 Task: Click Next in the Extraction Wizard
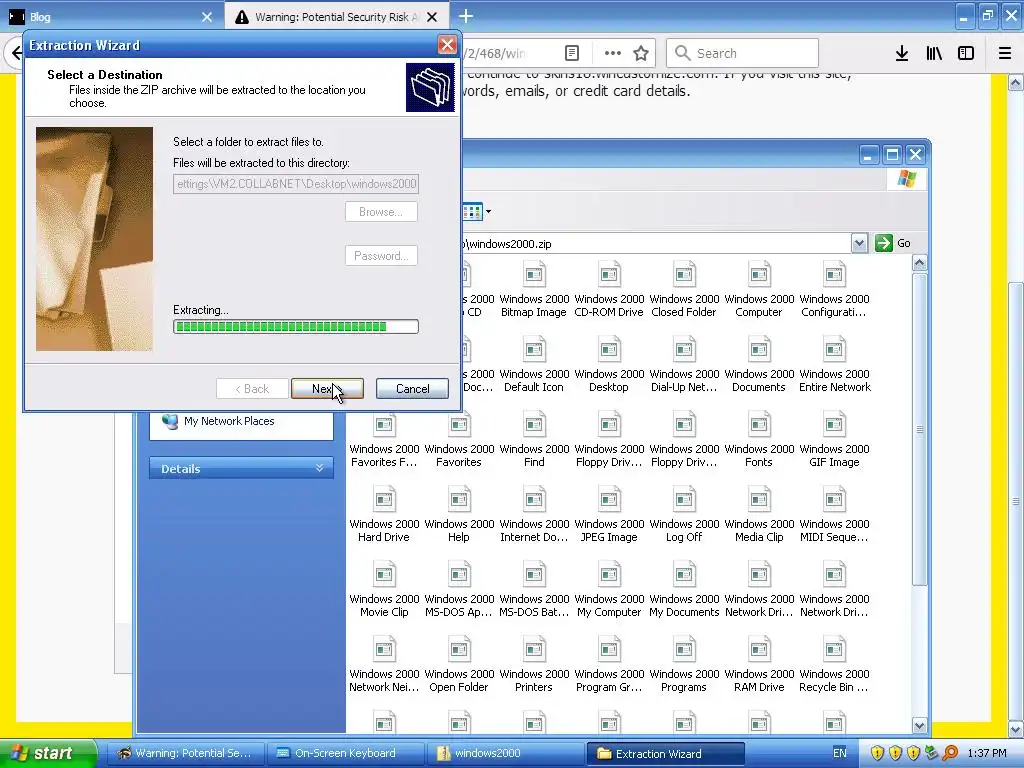[x=327, y=389]
